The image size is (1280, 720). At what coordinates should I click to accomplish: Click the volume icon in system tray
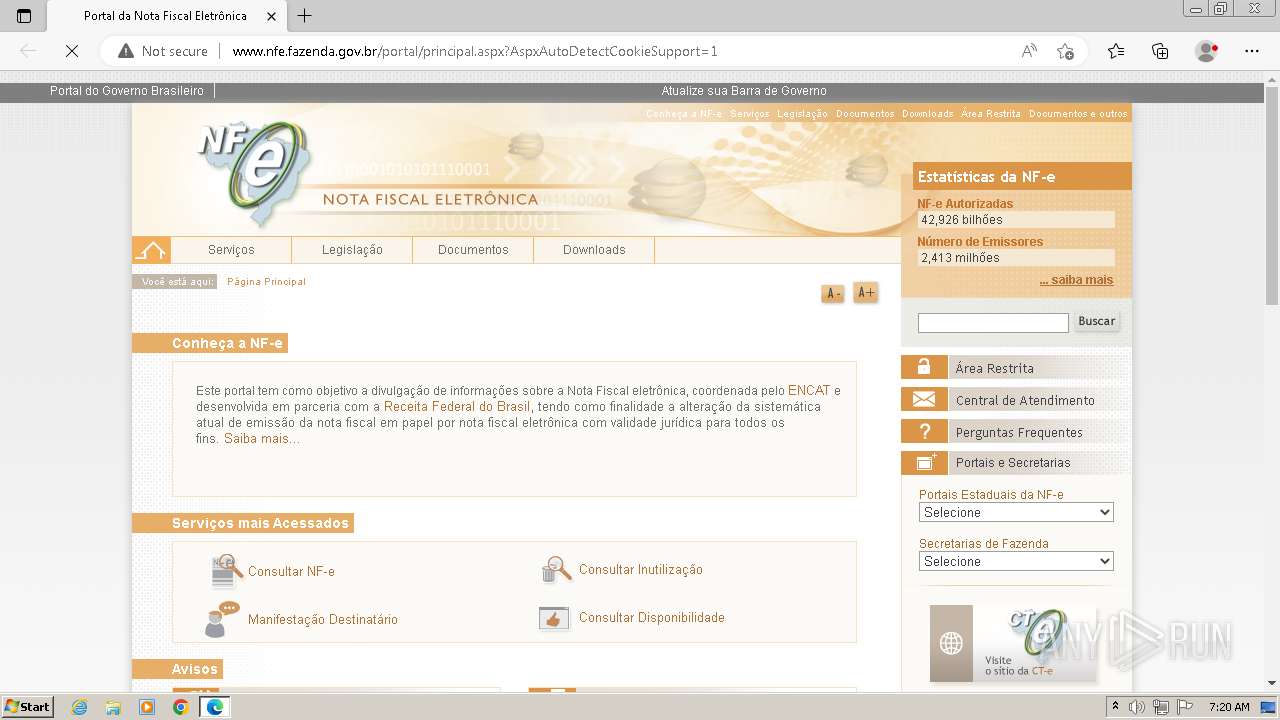click(1137, 707)
